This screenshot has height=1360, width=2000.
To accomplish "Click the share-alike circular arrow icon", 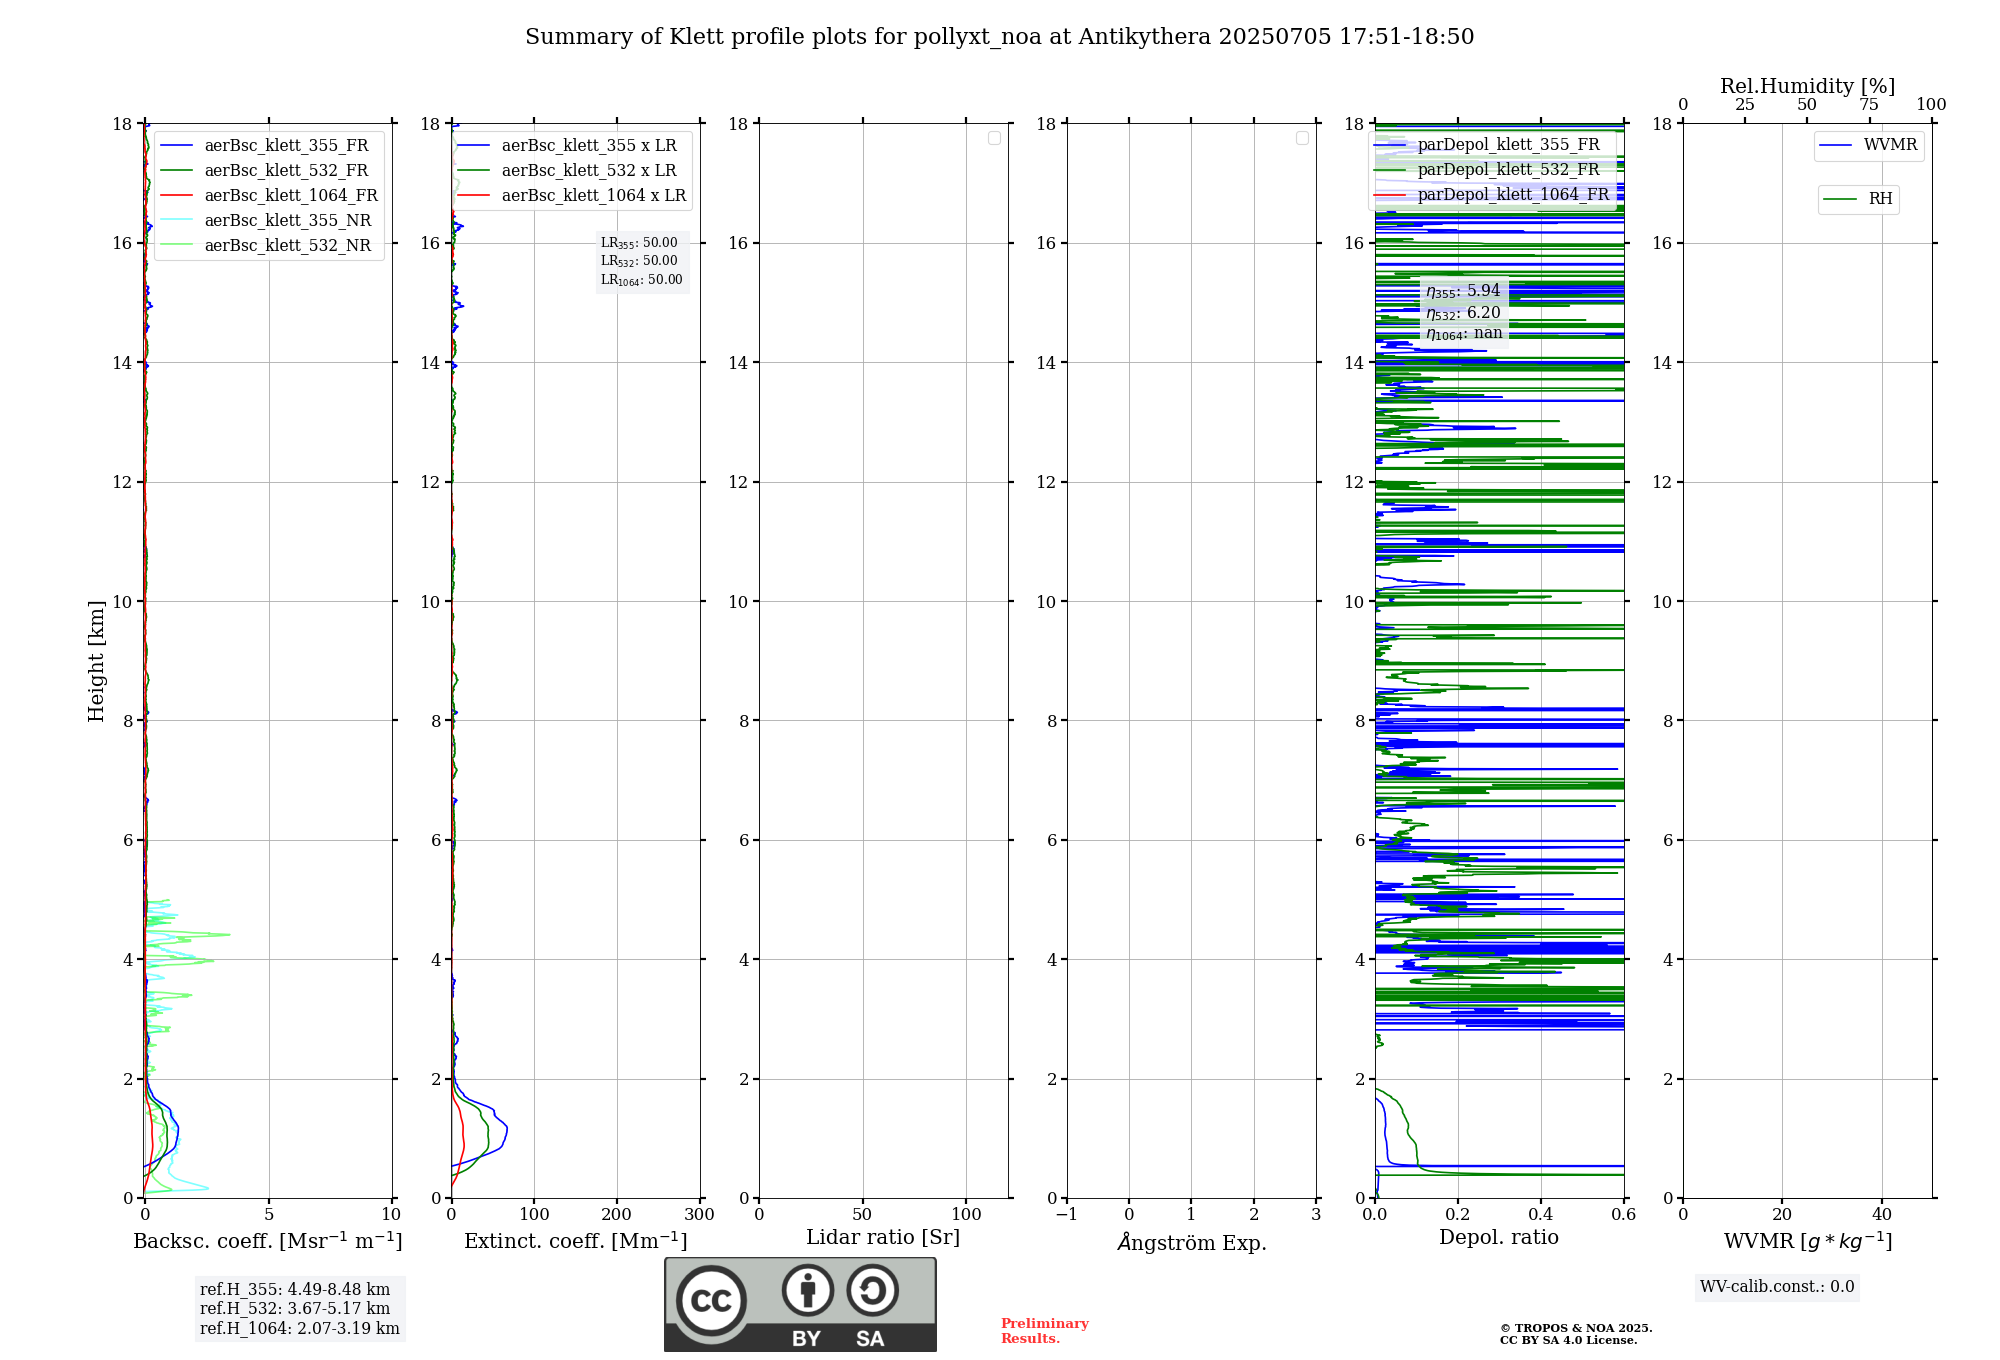I will 872,1290.
